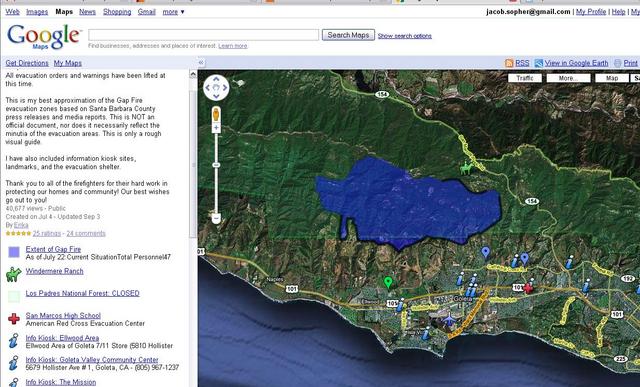Select the Street View pegman icon
640x387 pixels.
216,115
